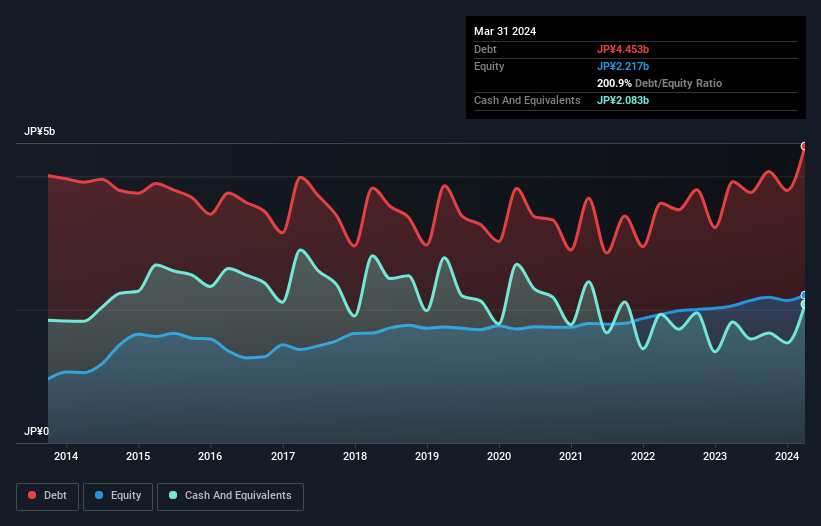Screen dimensions: 821x526
Task: Select the blue Equity endpoint marker on chart
Action: click(804, 295)
